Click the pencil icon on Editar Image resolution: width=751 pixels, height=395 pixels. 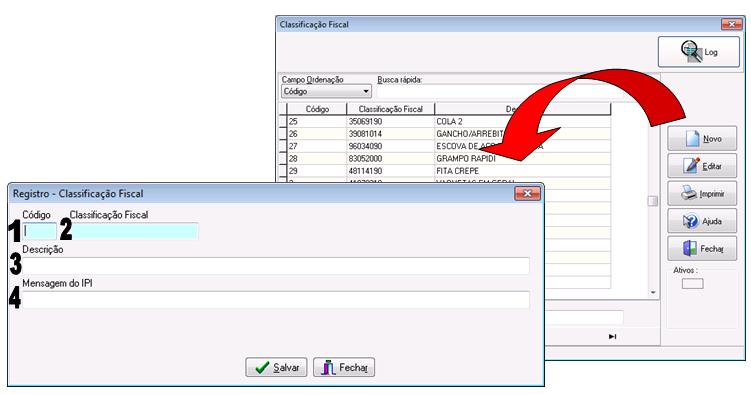[x=692, y=166]
